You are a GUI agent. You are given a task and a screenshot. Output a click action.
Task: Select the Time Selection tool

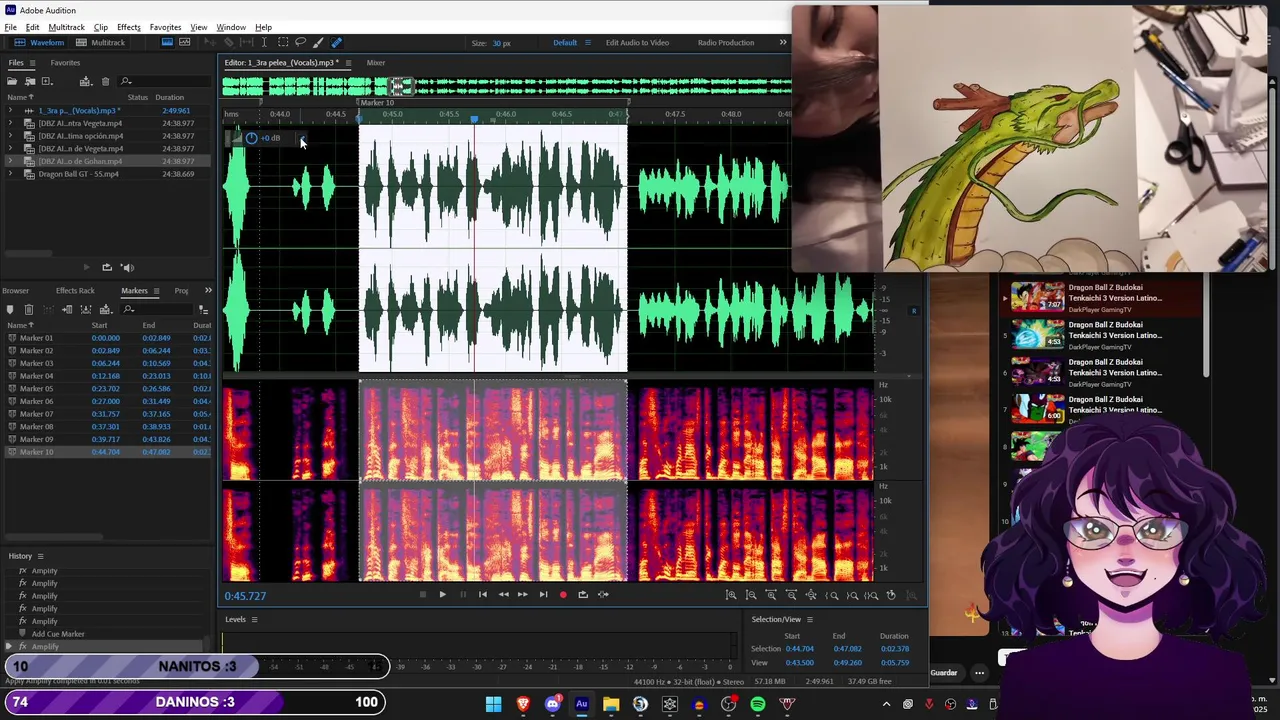tap(264, 42)
